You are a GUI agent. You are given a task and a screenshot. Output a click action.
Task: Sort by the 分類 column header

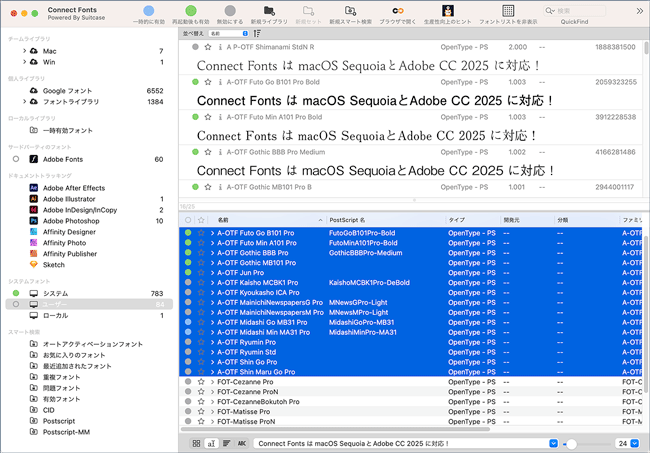(587, 220)
